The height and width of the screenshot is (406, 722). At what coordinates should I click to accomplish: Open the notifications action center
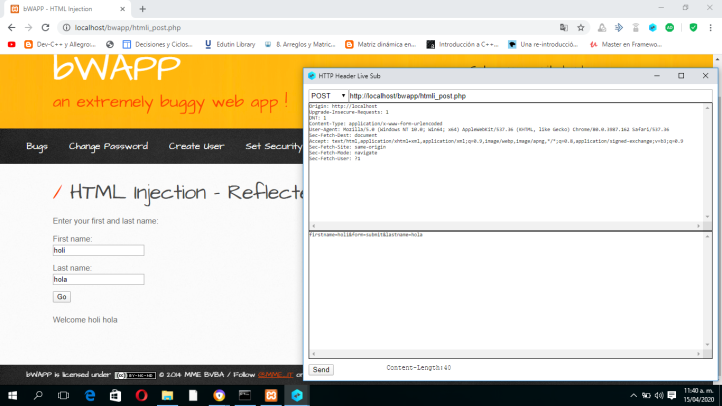click(x=672, y=395)
